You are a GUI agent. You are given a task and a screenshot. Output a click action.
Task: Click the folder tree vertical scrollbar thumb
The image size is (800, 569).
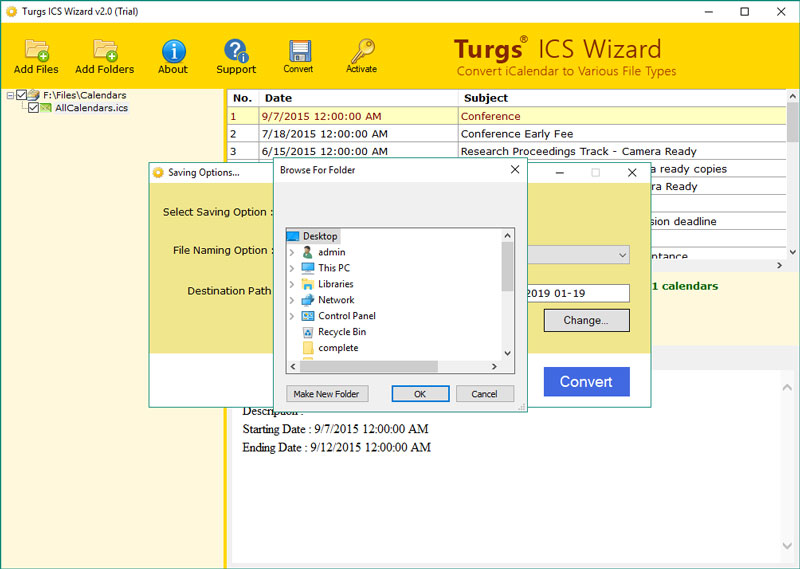[507, 266]
